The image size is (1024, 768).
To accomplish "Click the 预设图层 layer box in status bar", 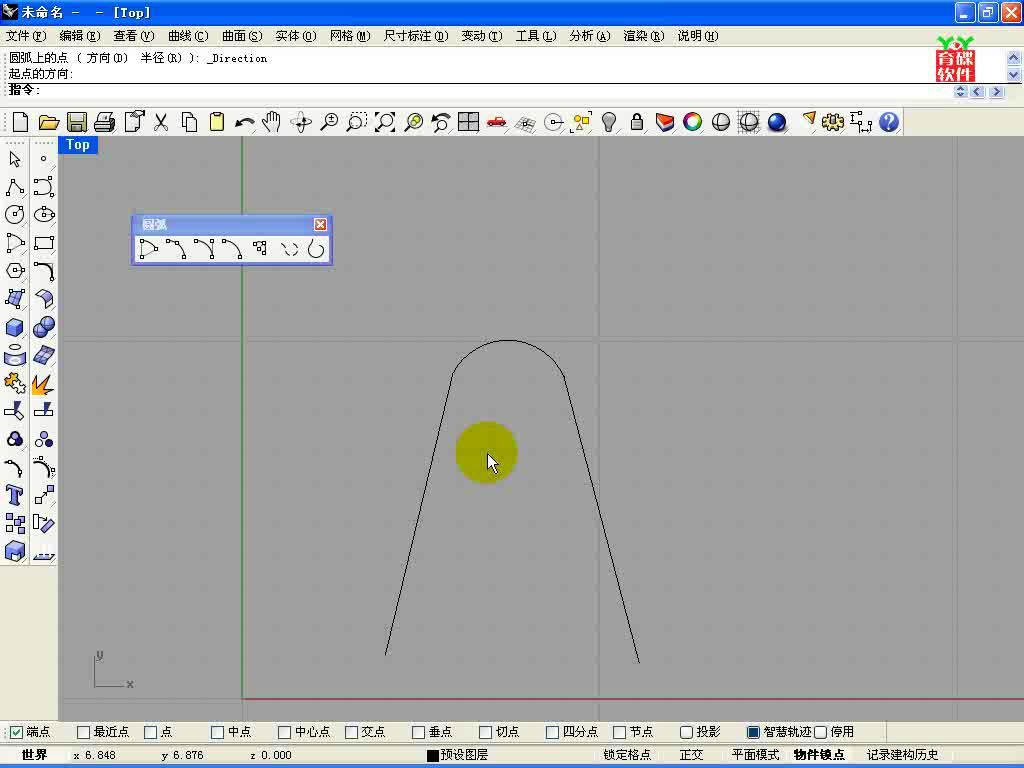I will (458, 755).
